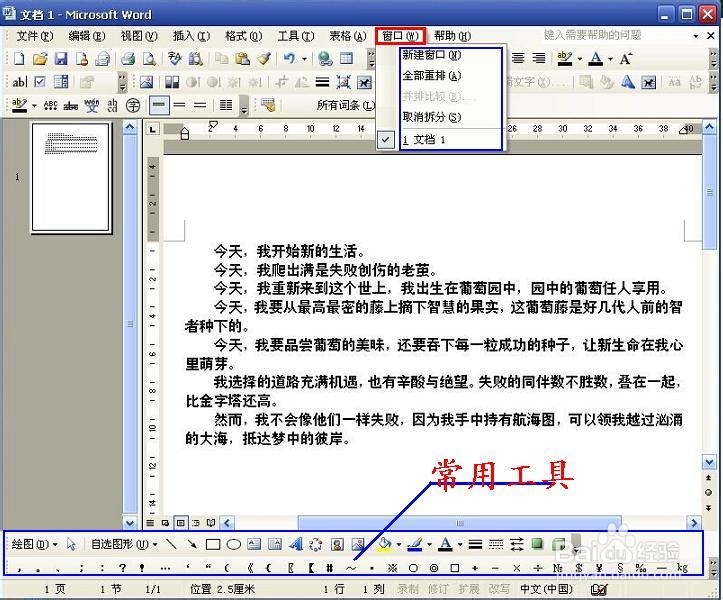Viewport: 723px width, 600px height.
Task: Open line color dropdown arrow
Action: (x=429, y=545)
